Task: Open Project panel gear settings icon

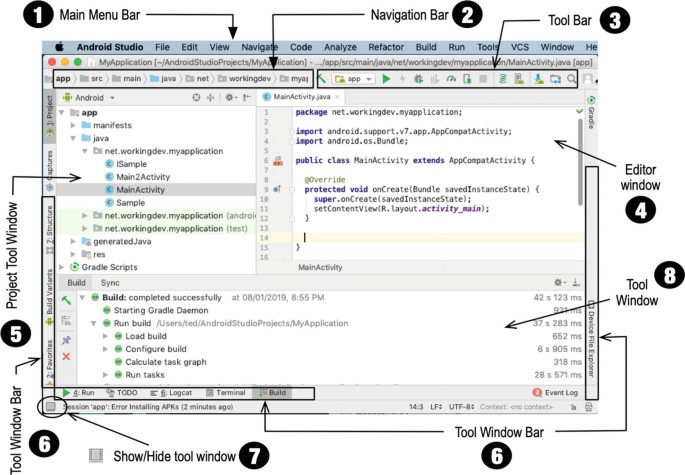Action: point(229,98)
